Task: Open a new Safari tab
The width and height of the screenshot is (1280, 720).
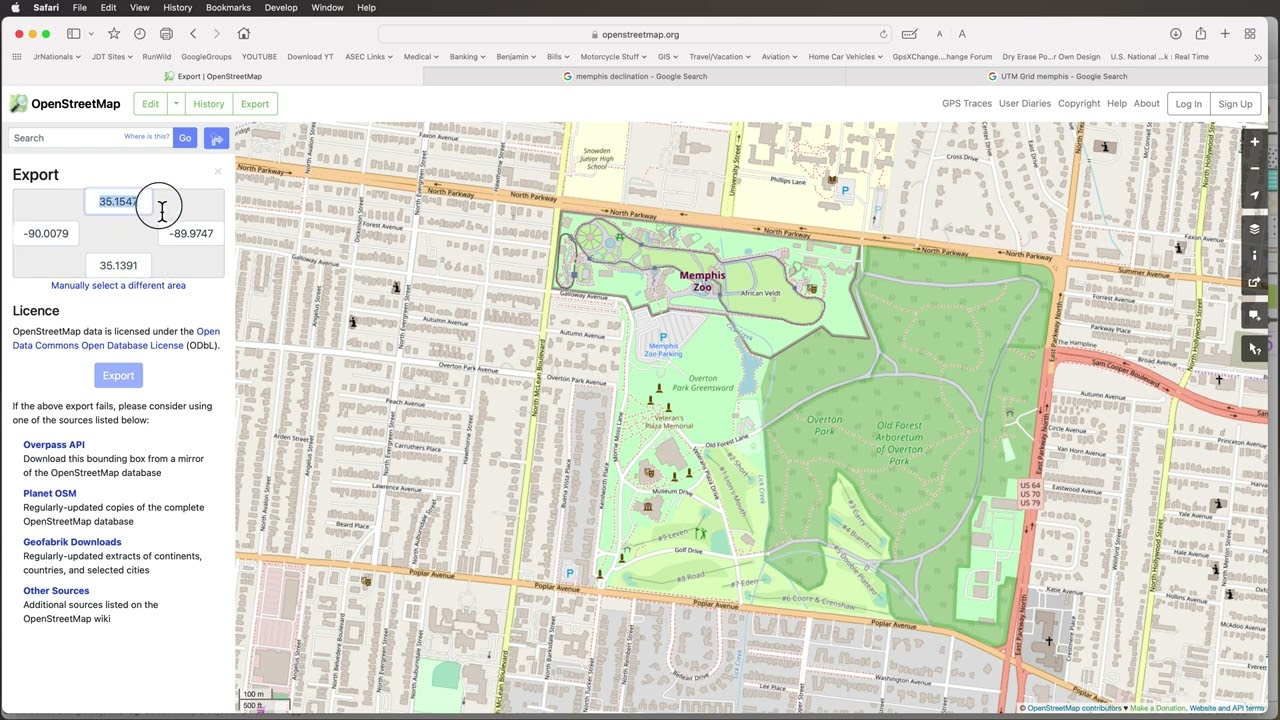Action: (1225, 34)
